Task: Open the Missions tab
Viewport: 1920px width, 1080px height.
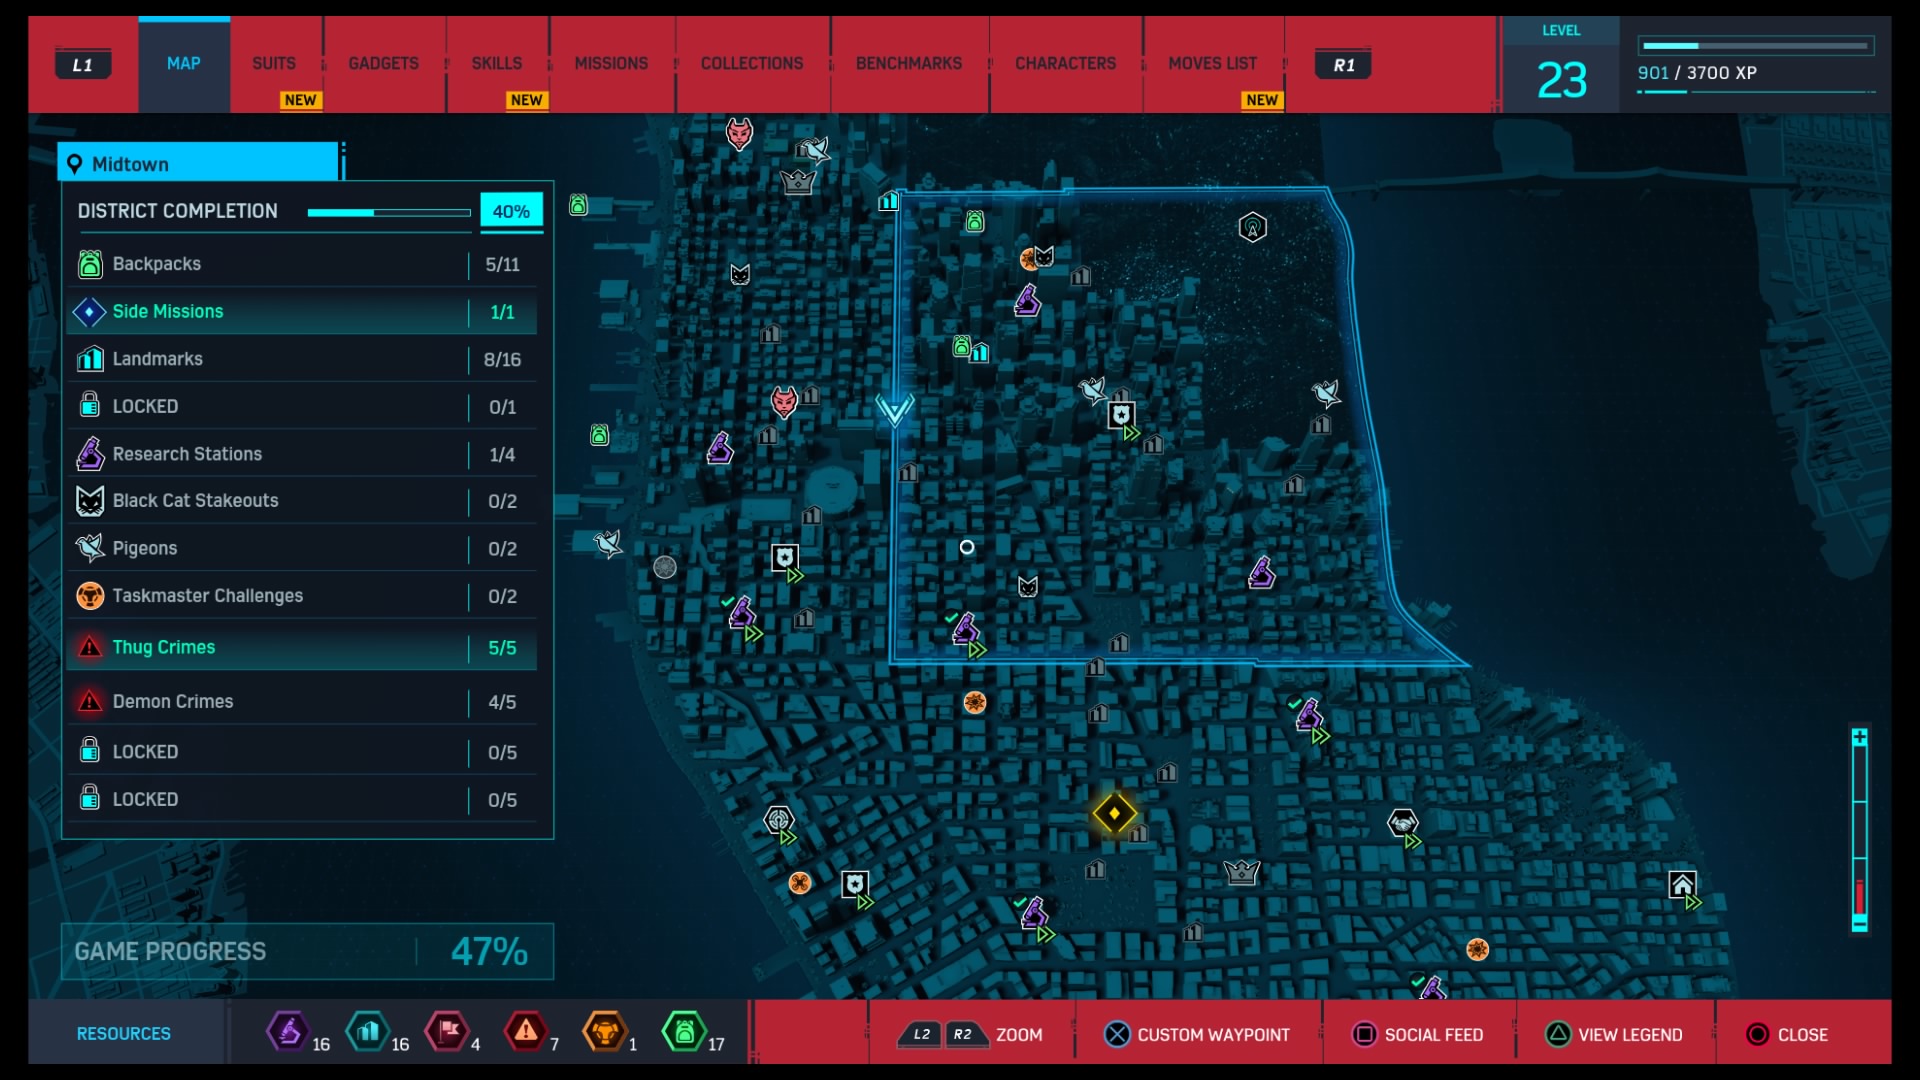Action: (x=611, y=64)
